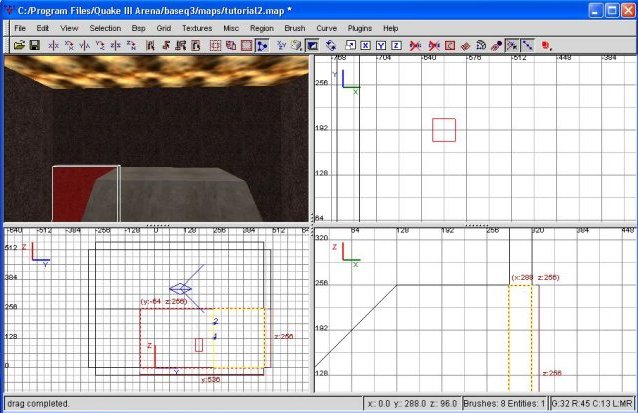Image resolution: width=638 pixels, height=413 pixels.
Task: Open the Help menu
Action: (x=391, y=28)
